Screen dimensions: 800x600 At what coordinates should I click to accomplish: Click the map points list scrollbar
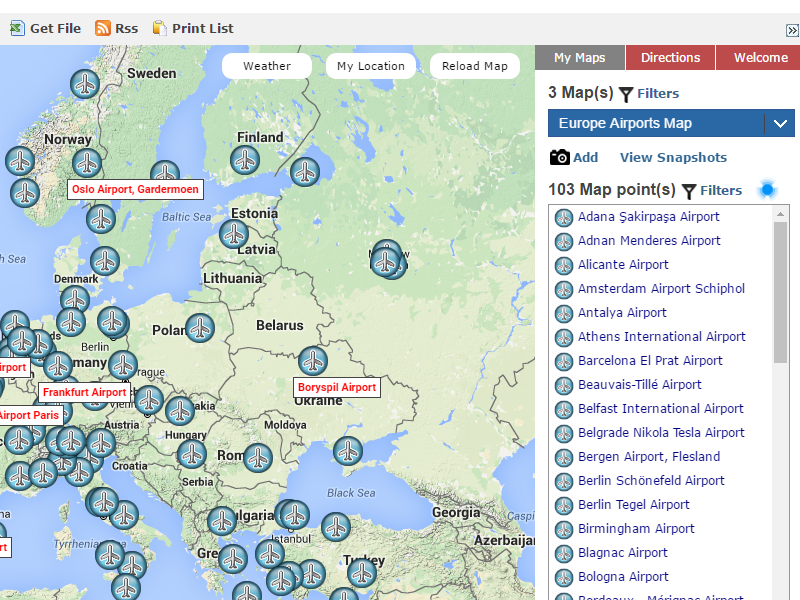click(x=781, y=290)
